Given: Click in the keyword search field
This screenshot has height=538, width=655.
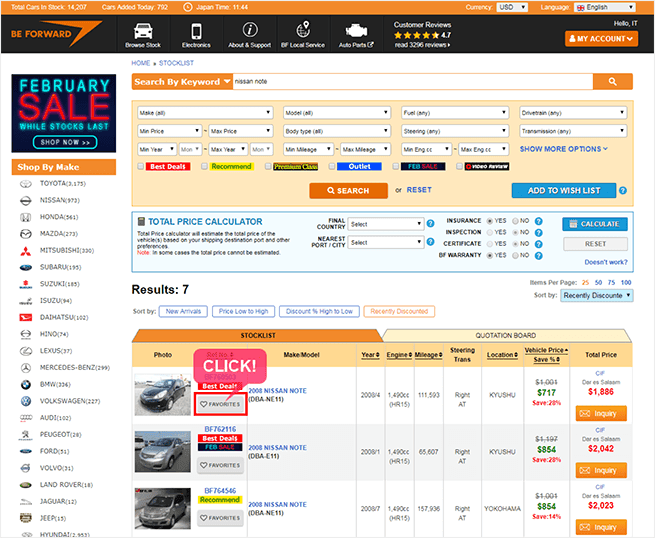Looking at the screenshot, I should (x=412, y=81).
